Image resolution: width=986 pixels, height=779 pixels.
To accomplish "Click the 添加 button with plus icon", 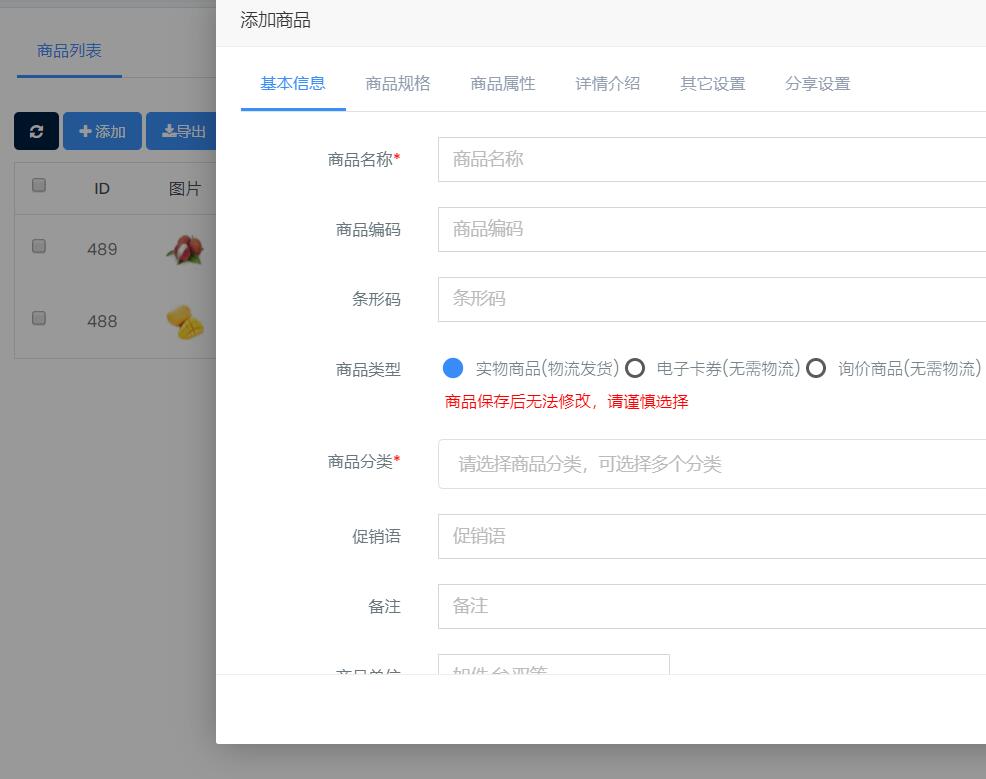I will pyautogui.click(x=102, y=131).
